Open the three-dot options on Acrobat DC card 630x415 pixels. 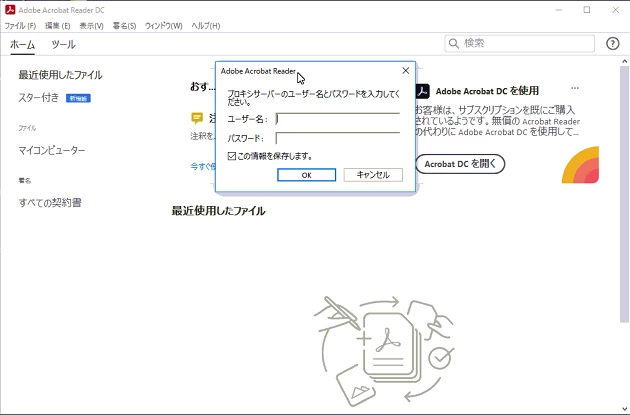[x=575, y=88]
